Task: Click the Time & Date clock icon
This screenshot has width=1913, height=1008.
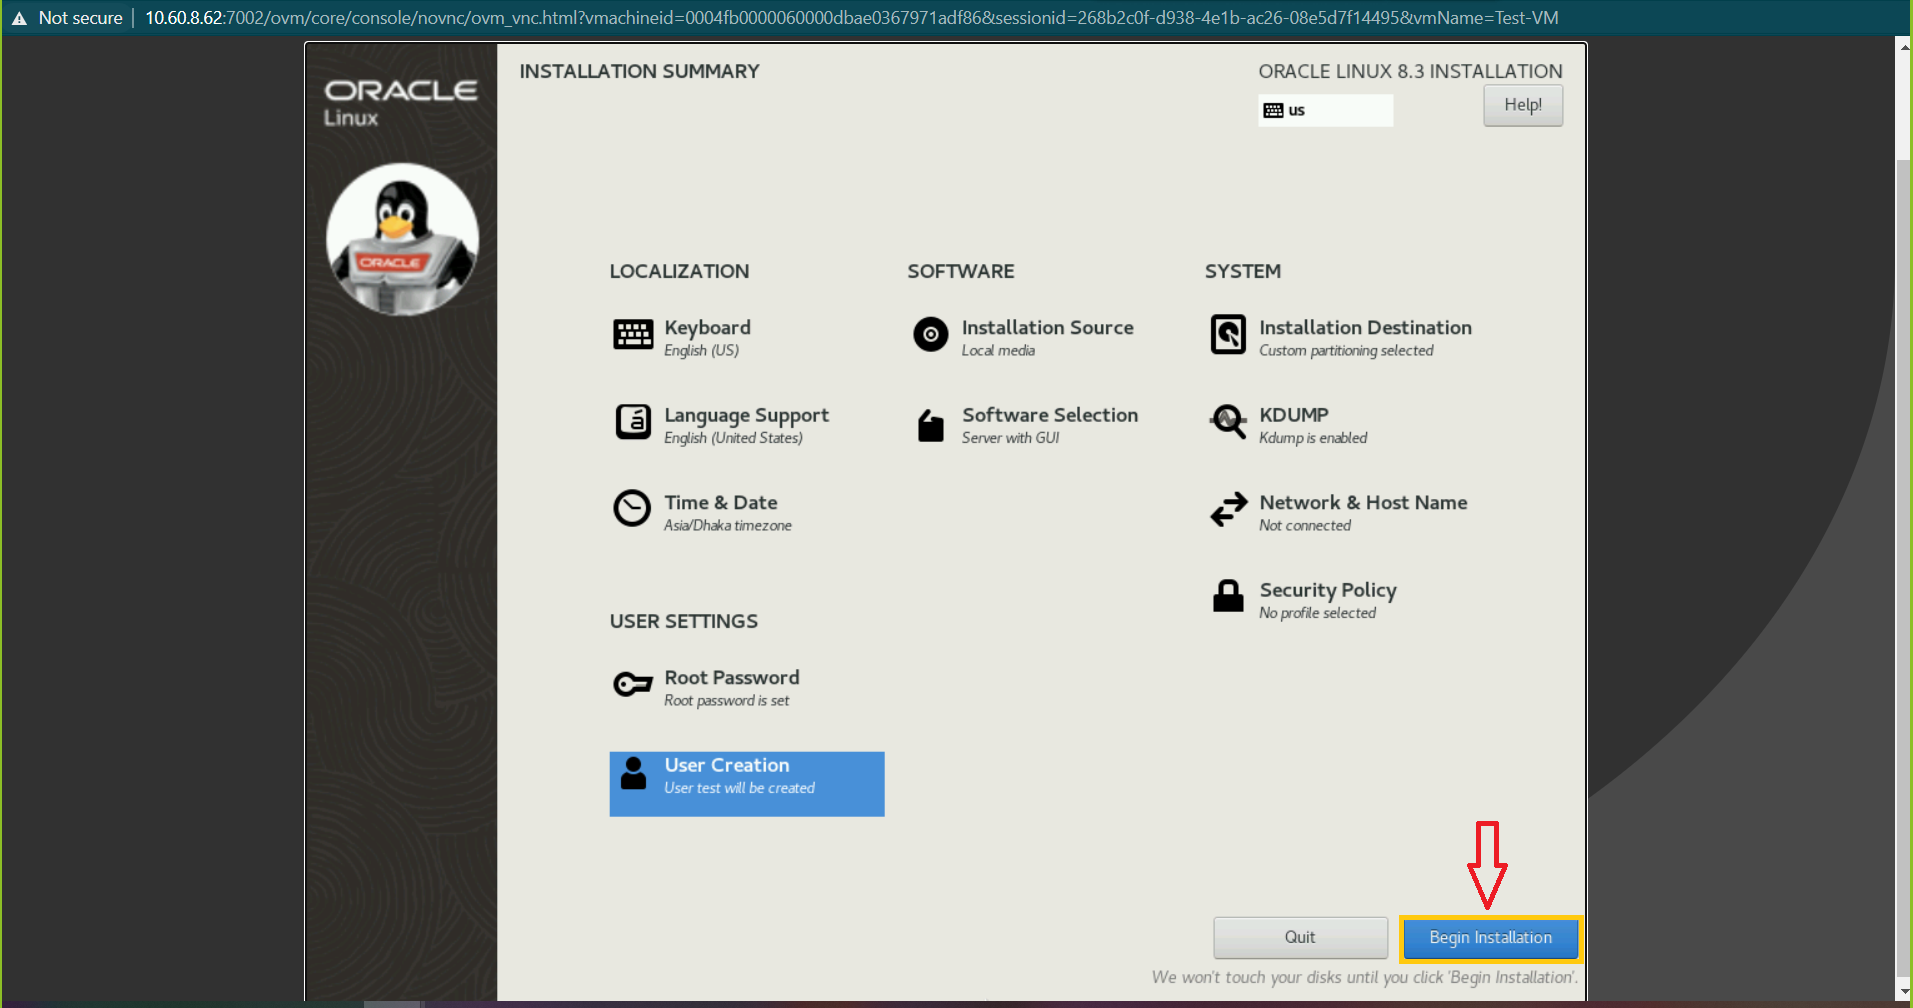Action: click(x=632, y=509)
